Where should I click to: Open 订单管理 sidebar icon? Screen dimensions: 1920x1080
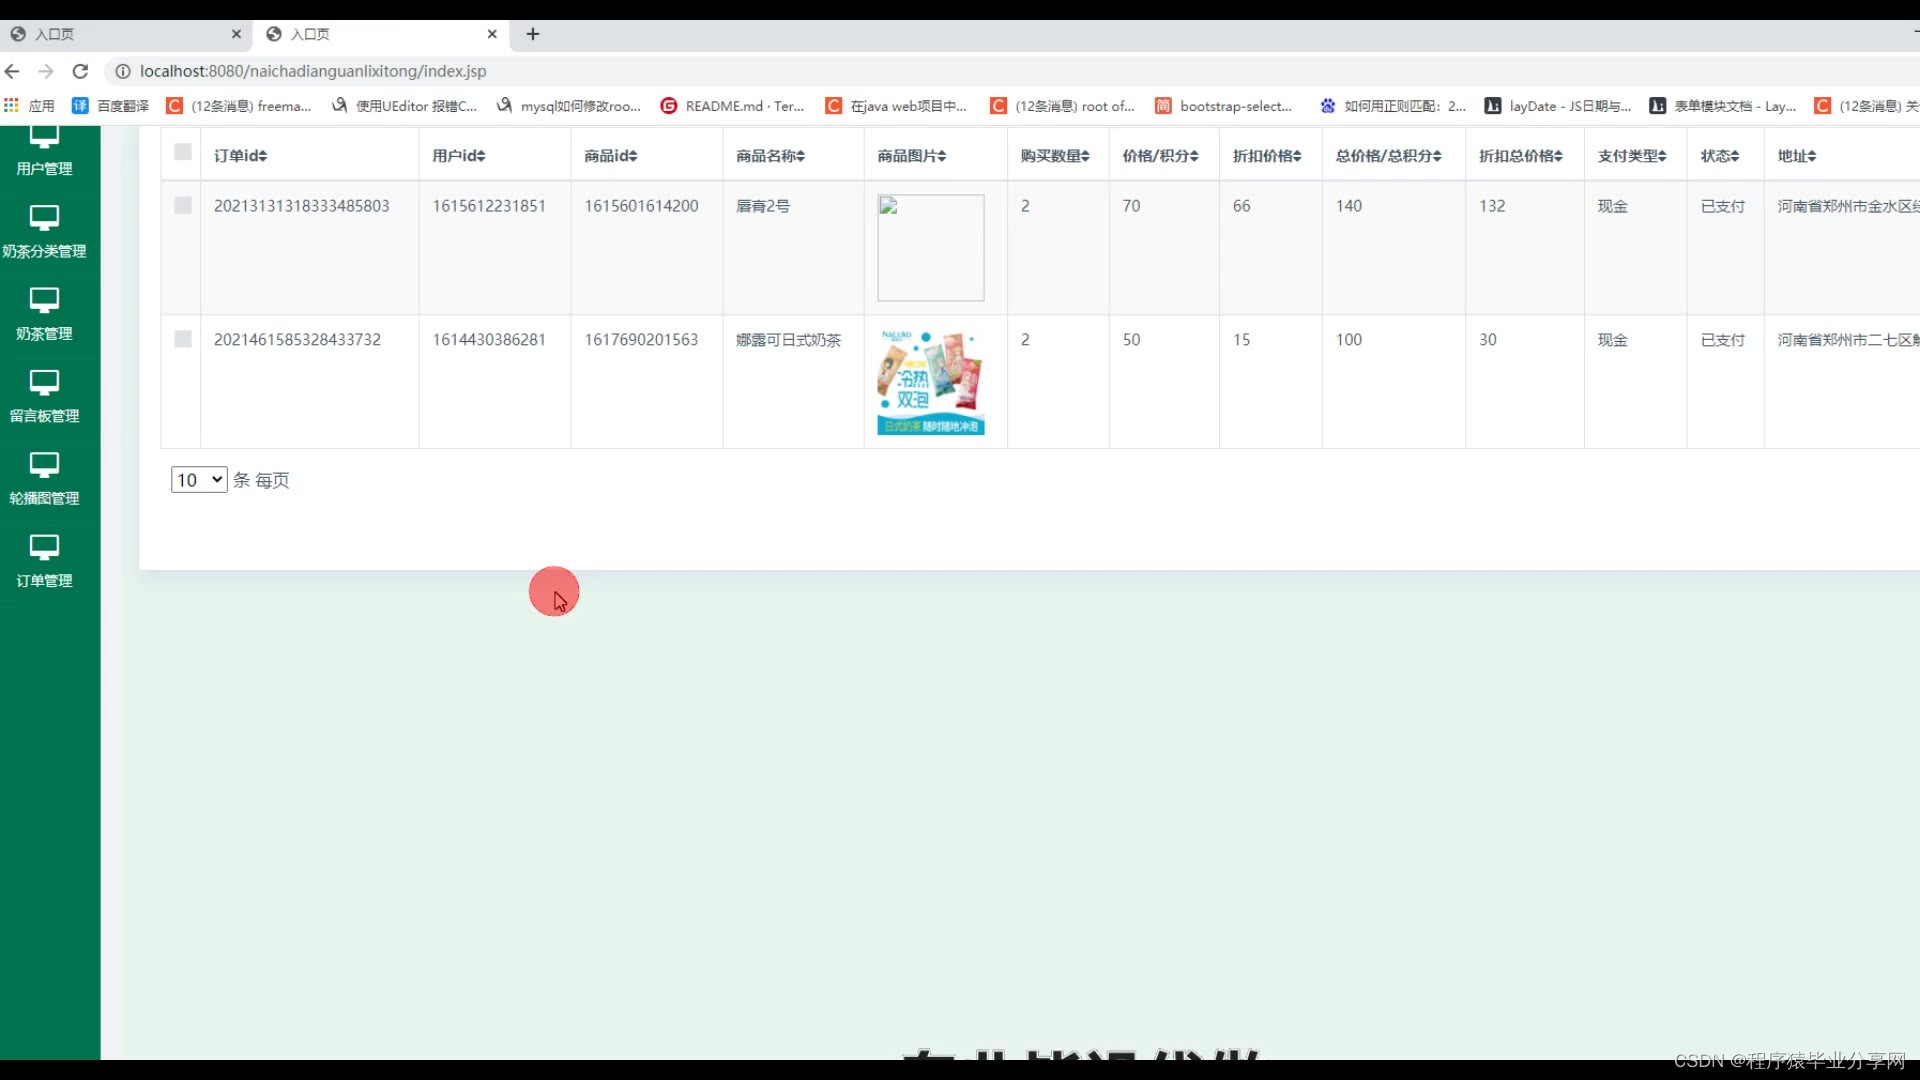coord(44,546)
